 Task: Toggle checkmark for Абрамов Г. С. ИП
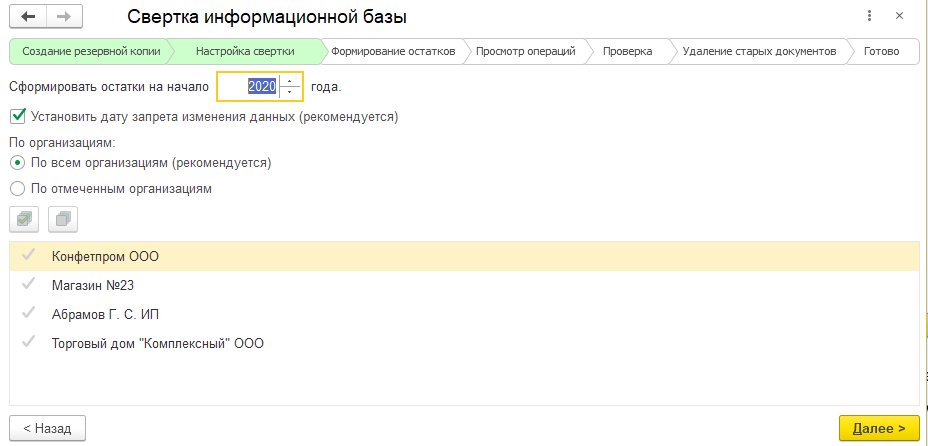[x=27, y=314]
